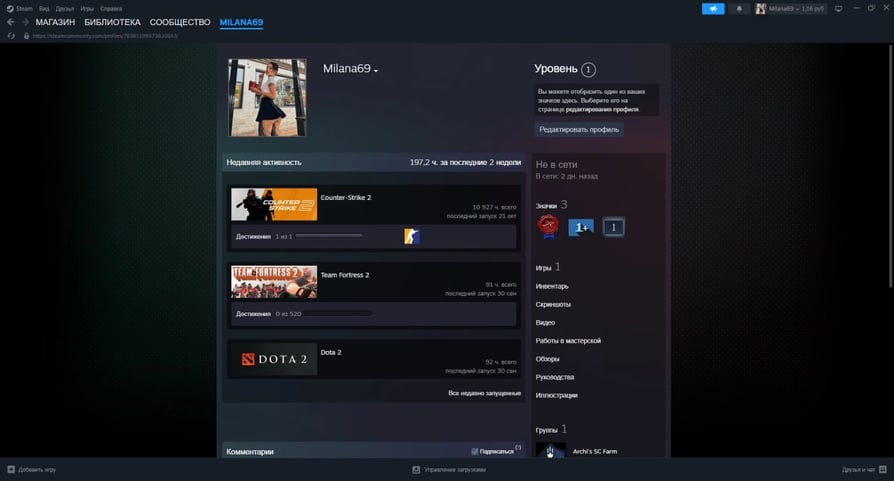Toggle the Подписаться checkbox in comments

tap(475, 451)
